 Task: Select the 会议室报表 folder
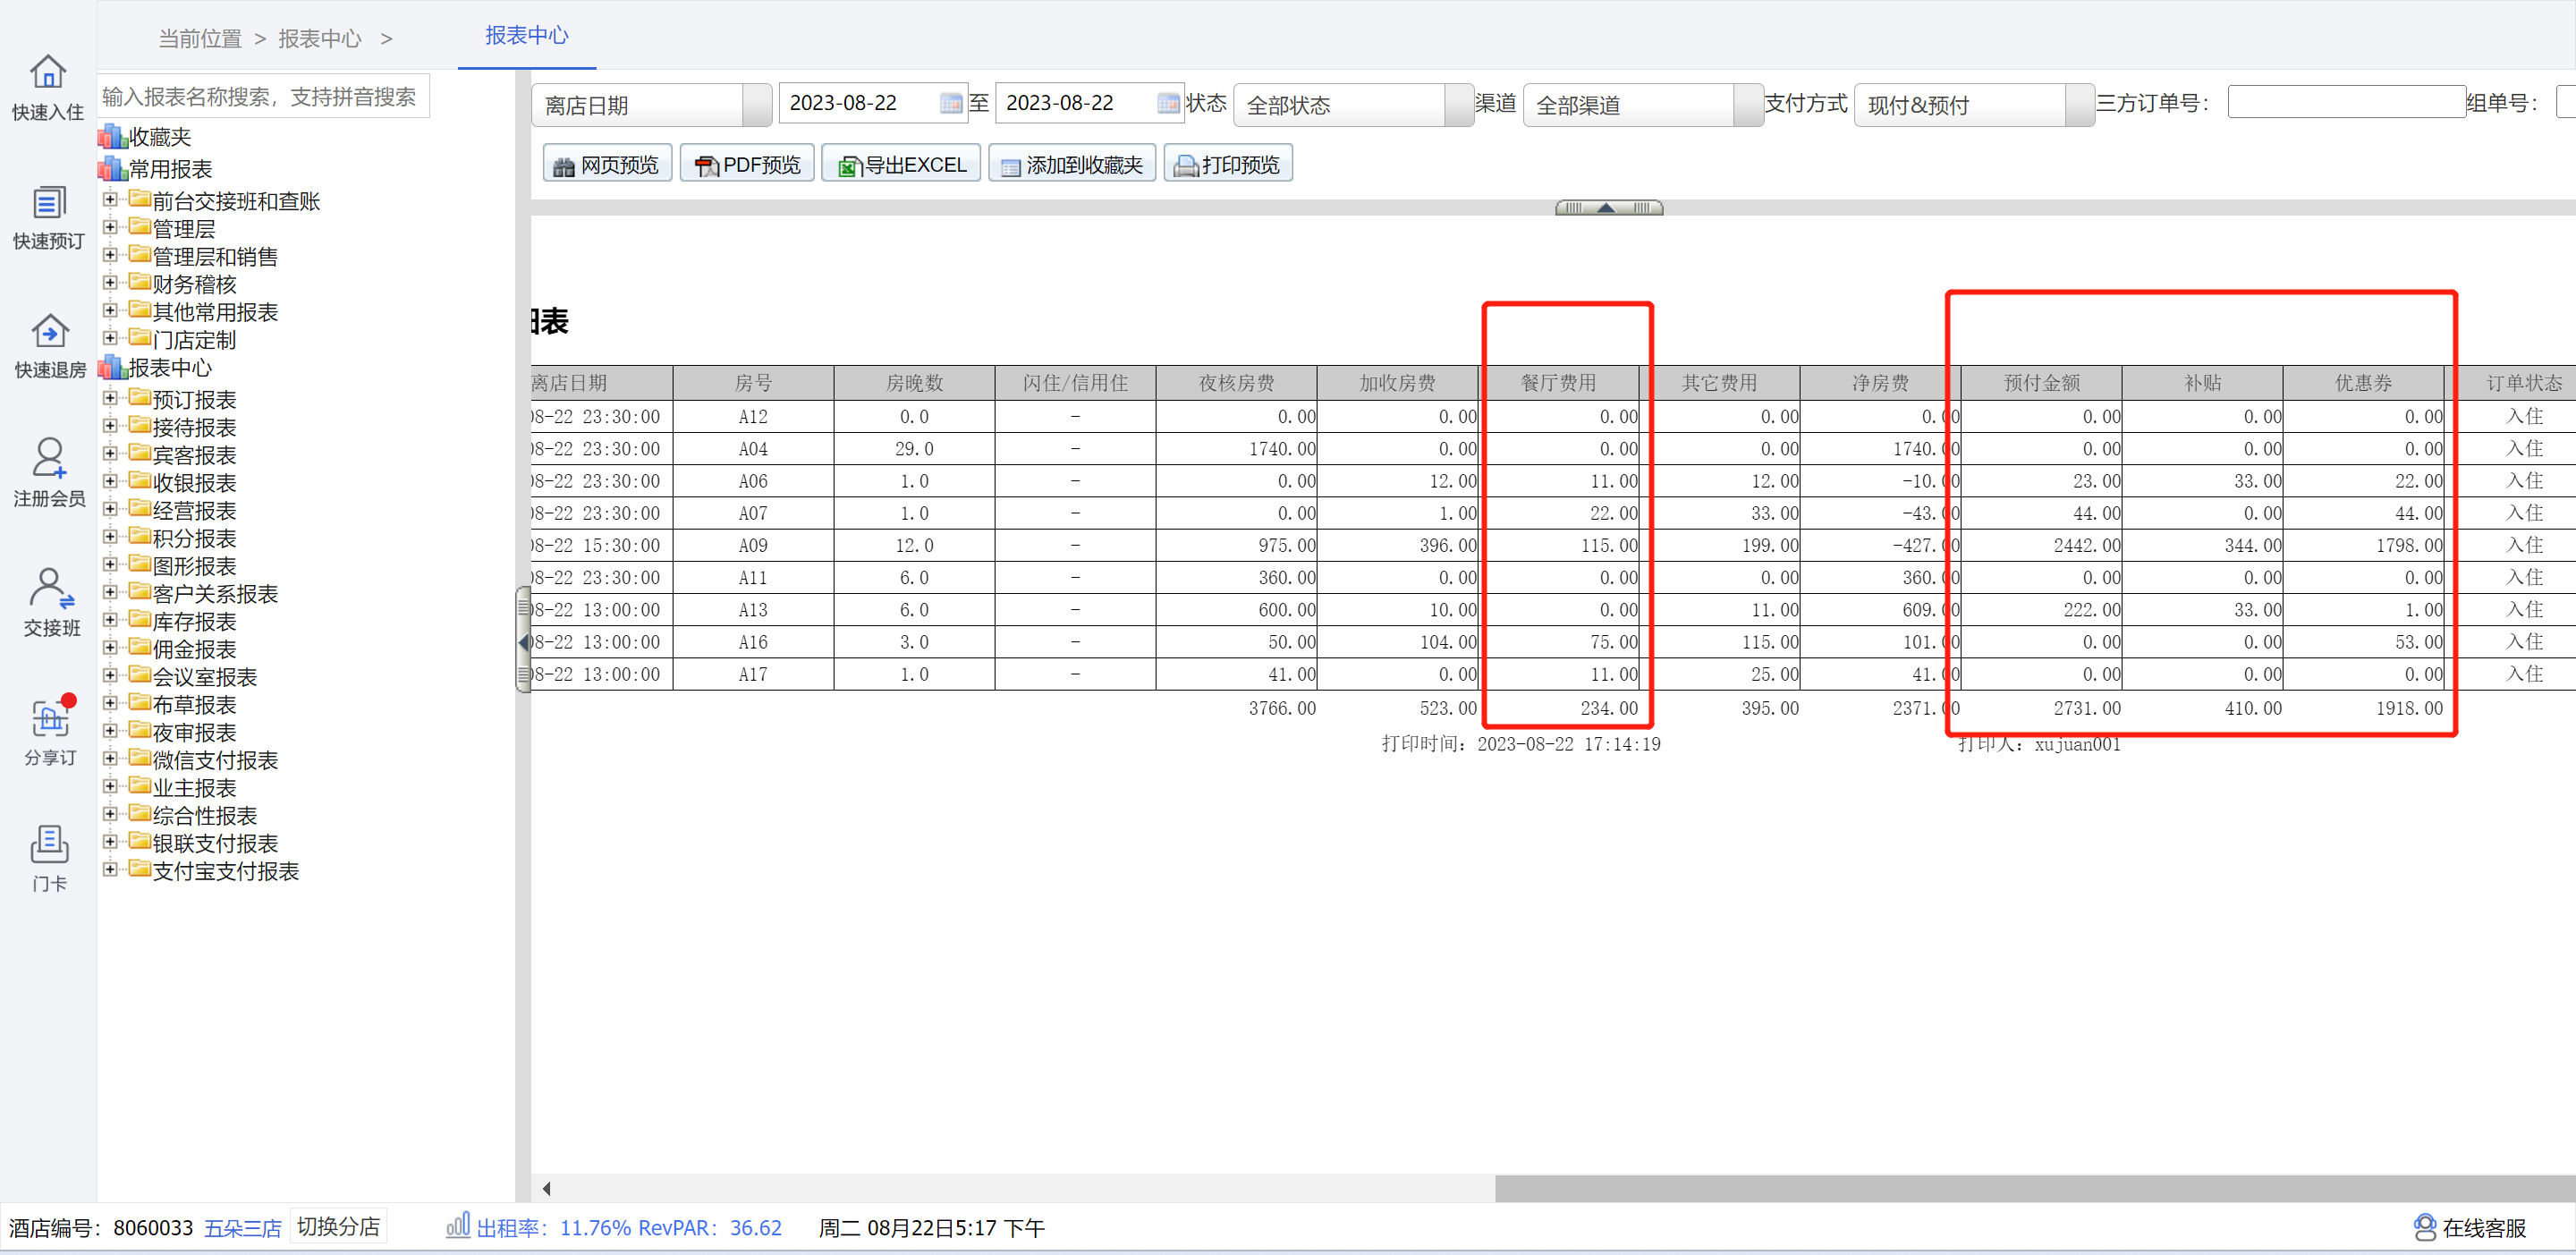click(205, 677)
